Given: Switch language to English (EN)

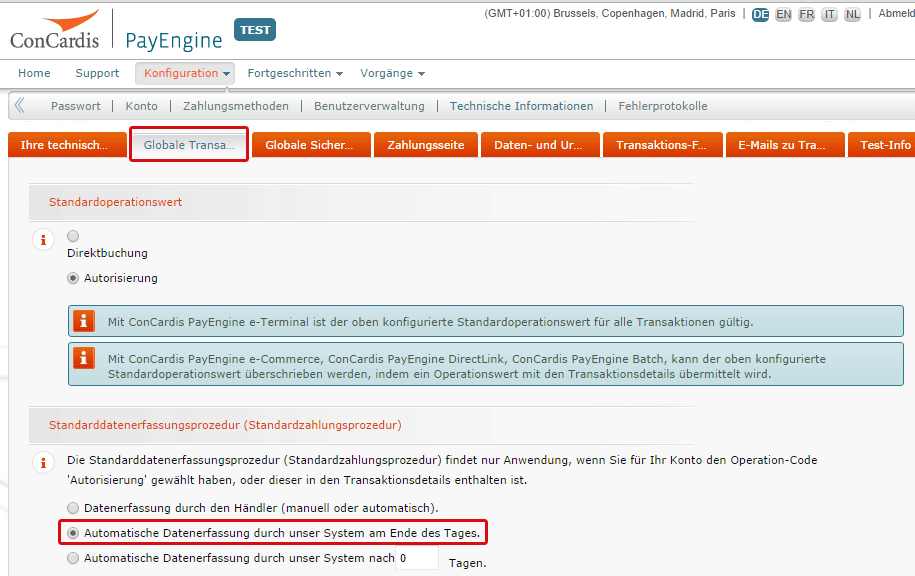Looking at the screenshot, I should tap(783, 14).
